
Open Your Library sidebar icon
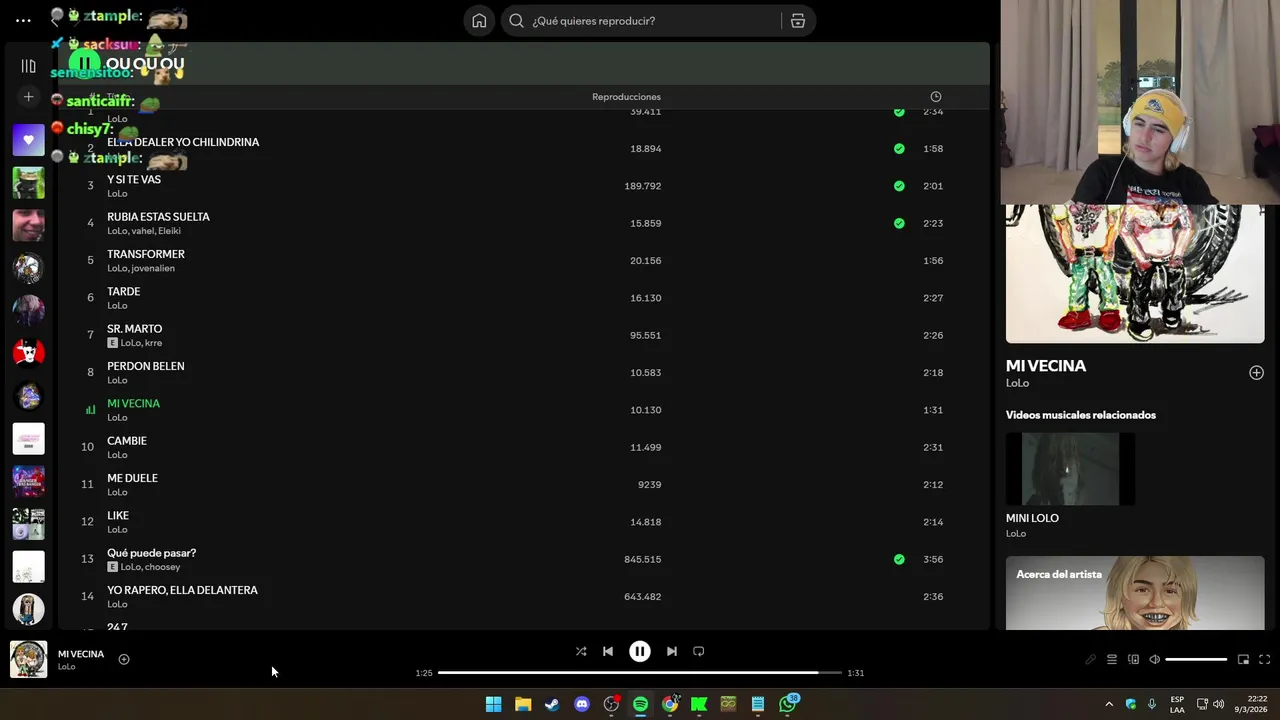[28, 66]
